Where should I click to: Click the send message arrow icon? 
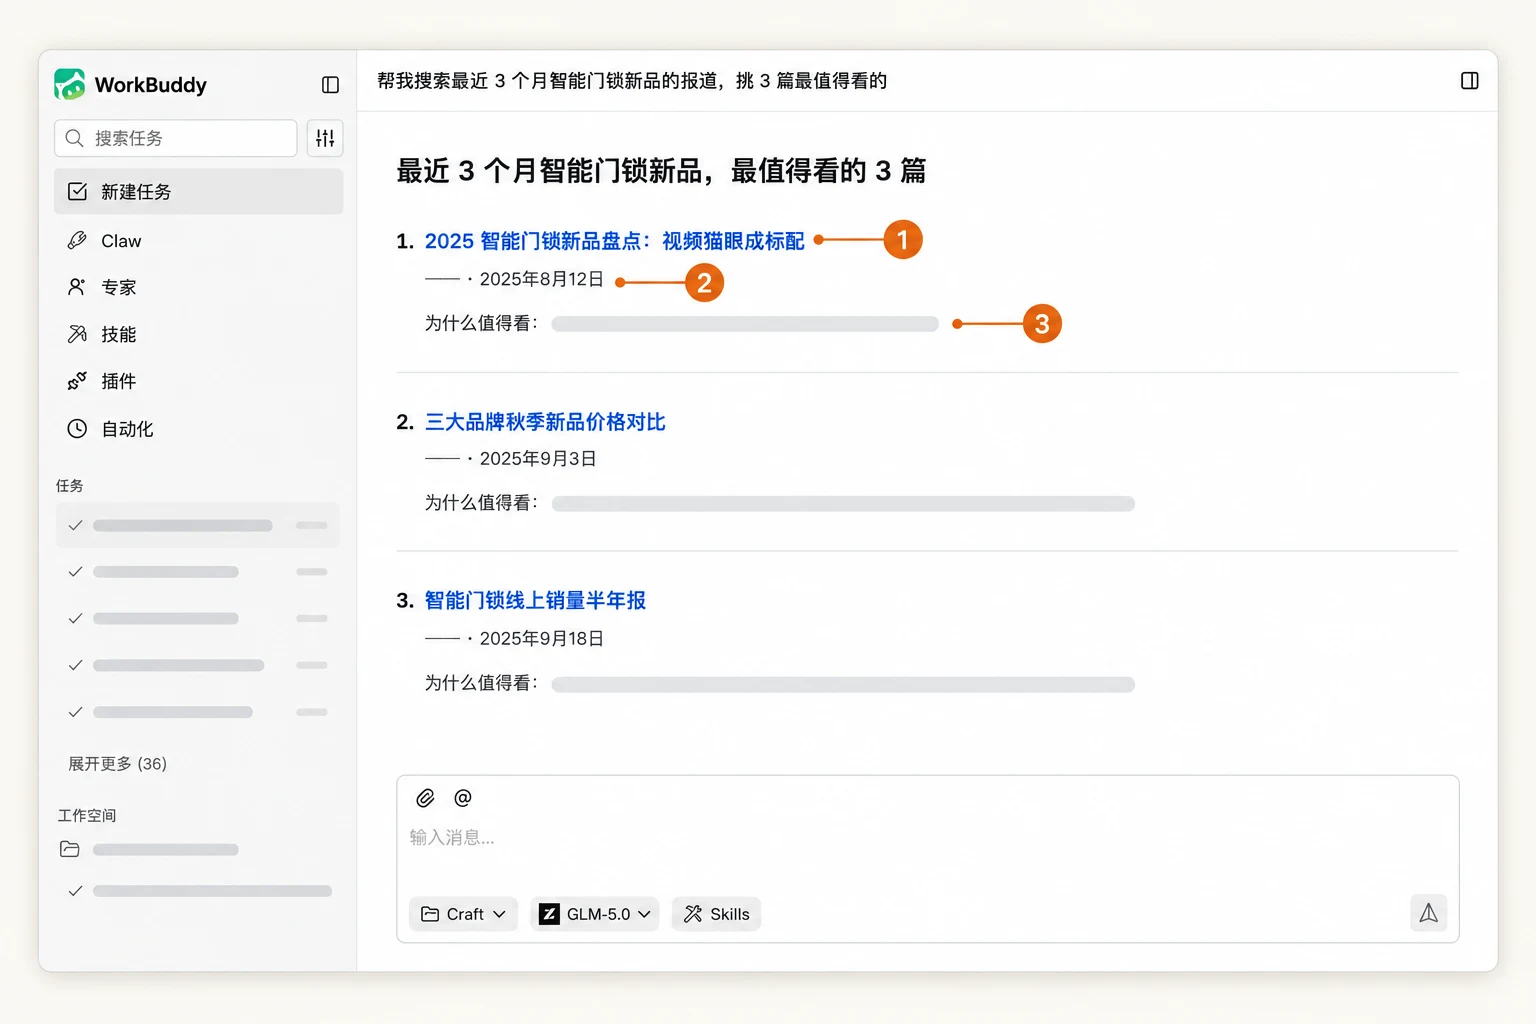[1428, 913]
